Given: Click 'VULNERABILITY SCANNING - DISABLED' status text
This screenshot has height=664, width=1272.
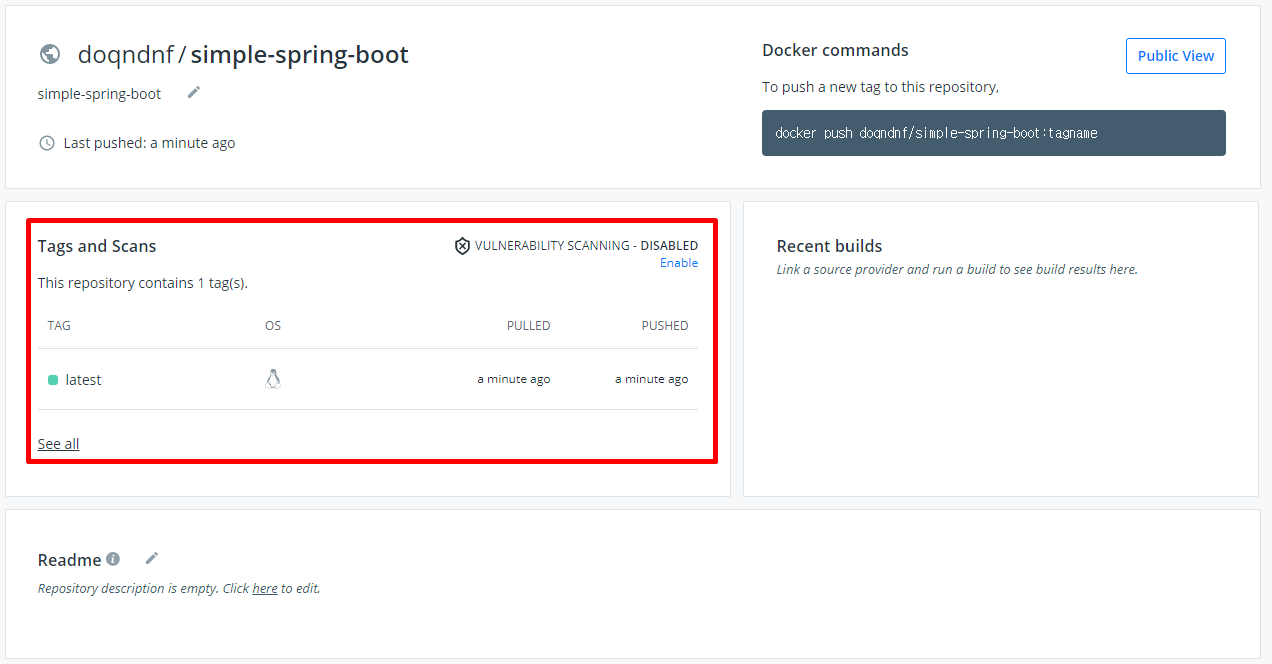Looking at the screenshot, I should click(587, 246).
